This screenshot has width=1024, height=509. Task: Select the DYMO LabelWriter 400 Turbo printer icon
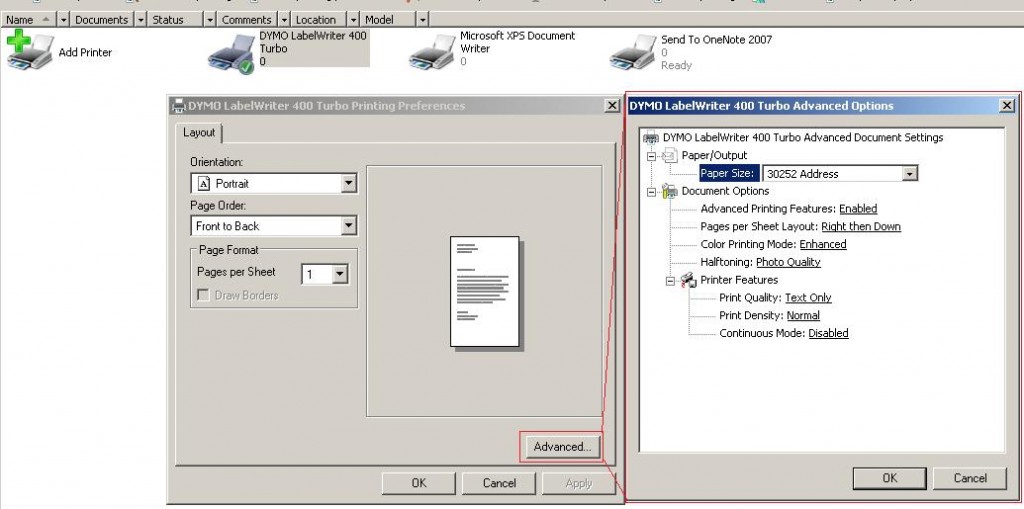pyautogui.click(x=231, y=54)
